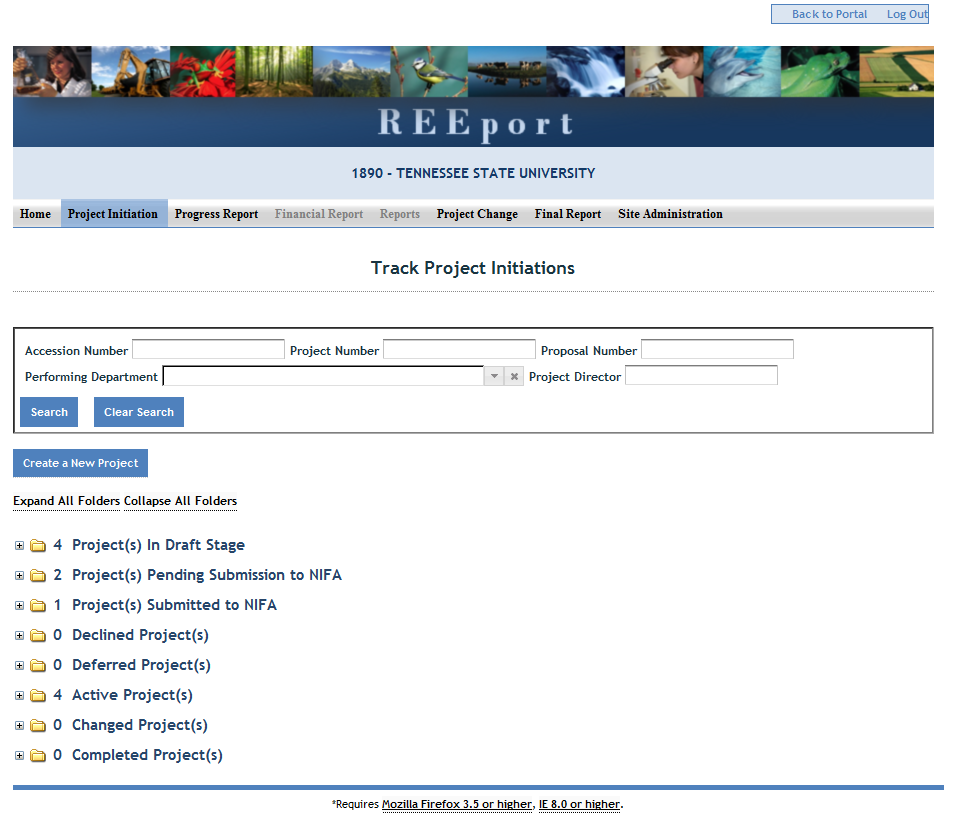This screenshot has height=816, width=953.
Task: Click the Log Out link
Action: [x=907, y=14]
